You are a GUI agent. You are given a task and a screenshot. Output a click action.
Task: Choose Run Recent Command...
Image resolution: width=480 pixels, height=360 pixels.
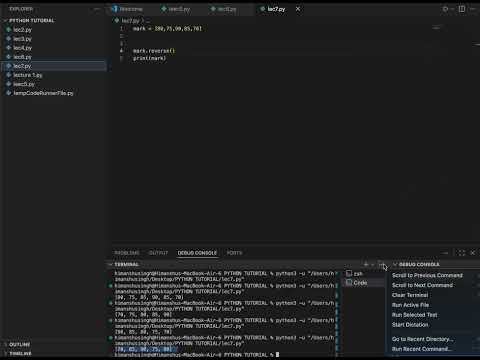coord(422,349)
